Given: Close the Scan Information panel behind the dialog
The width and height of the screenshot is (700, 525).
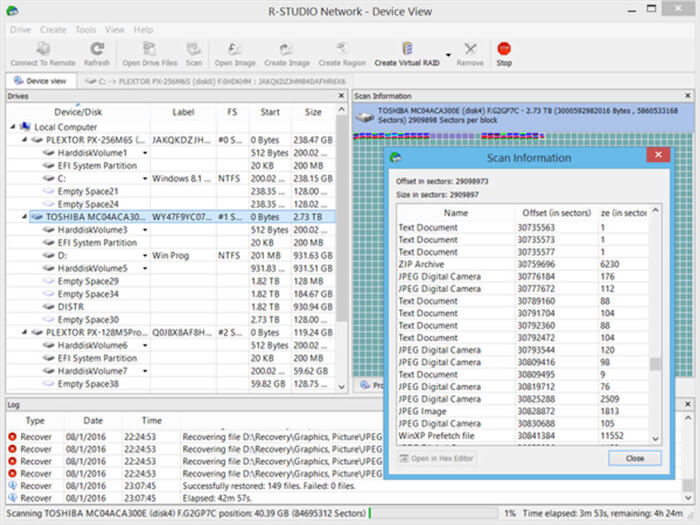Looking at the screenshot, I should (x=688, y=96).
